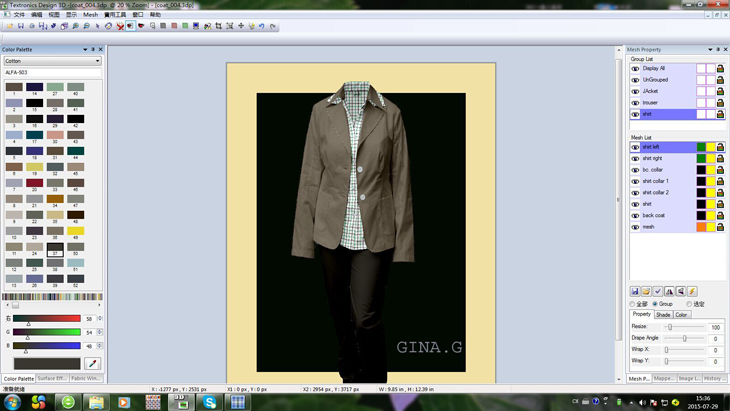This screenshot has height=411, width=730.
Task: Click the G value spinner arrows
Action: (x=100, y=332)
